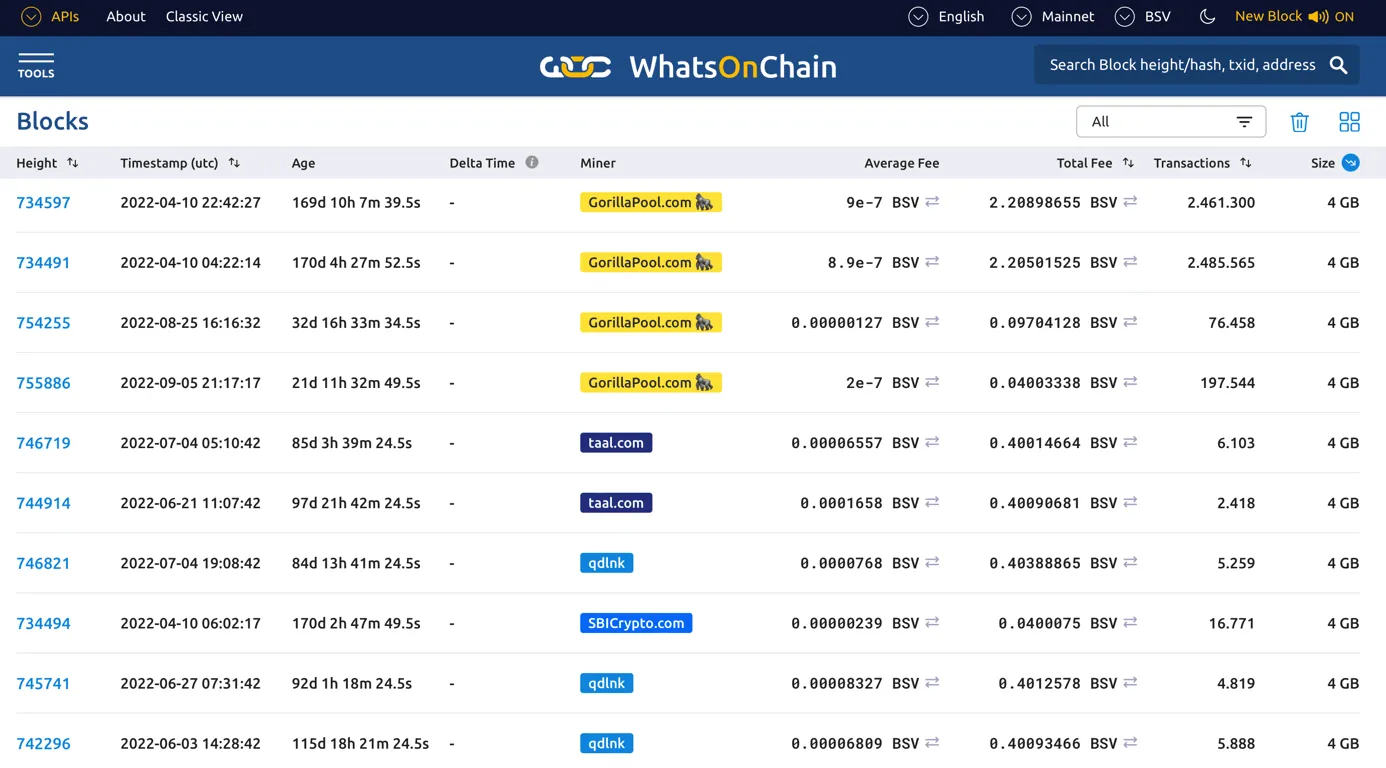
Task: Swap currency icon beside 0.00008327 BSV
Action: (932, 682)
